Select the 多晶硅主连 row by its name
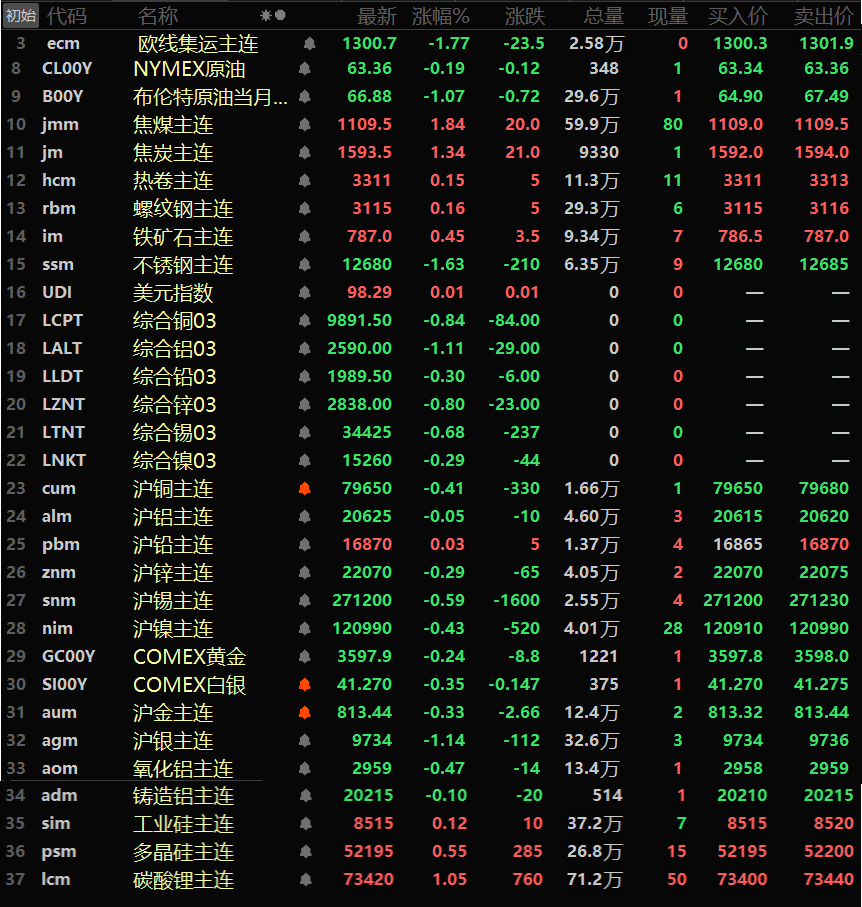Image resolution: width=862 pixels, height=907 pixels. [183, 852]
